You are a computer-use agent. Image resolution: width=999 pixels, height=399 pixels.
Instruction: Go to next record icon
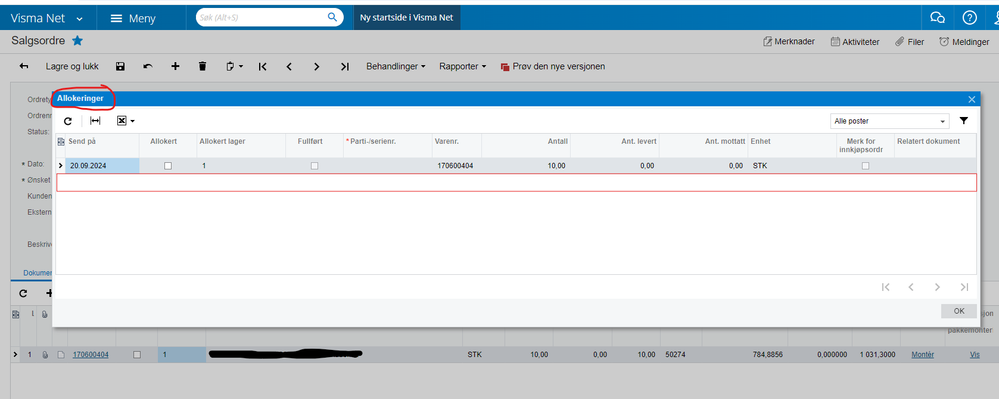(317, 66)
